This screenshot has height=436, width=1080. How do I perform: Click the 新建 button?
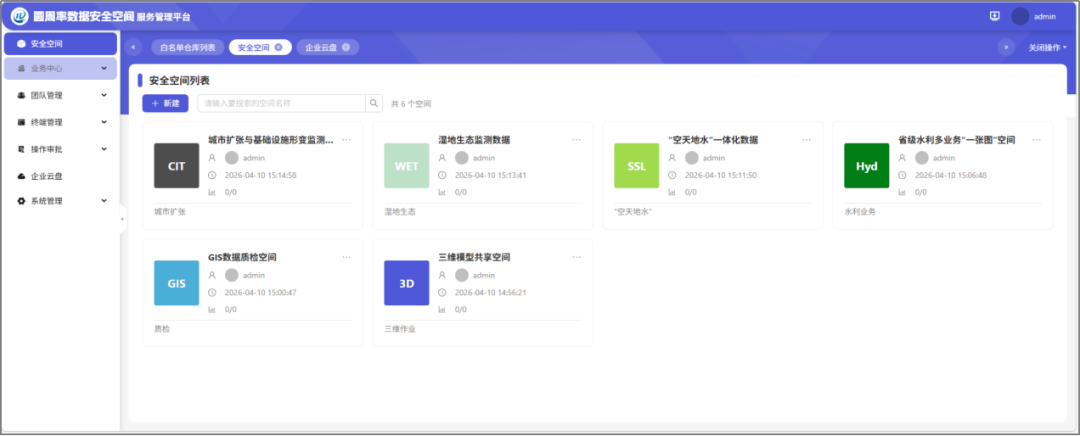coord(165,103)
